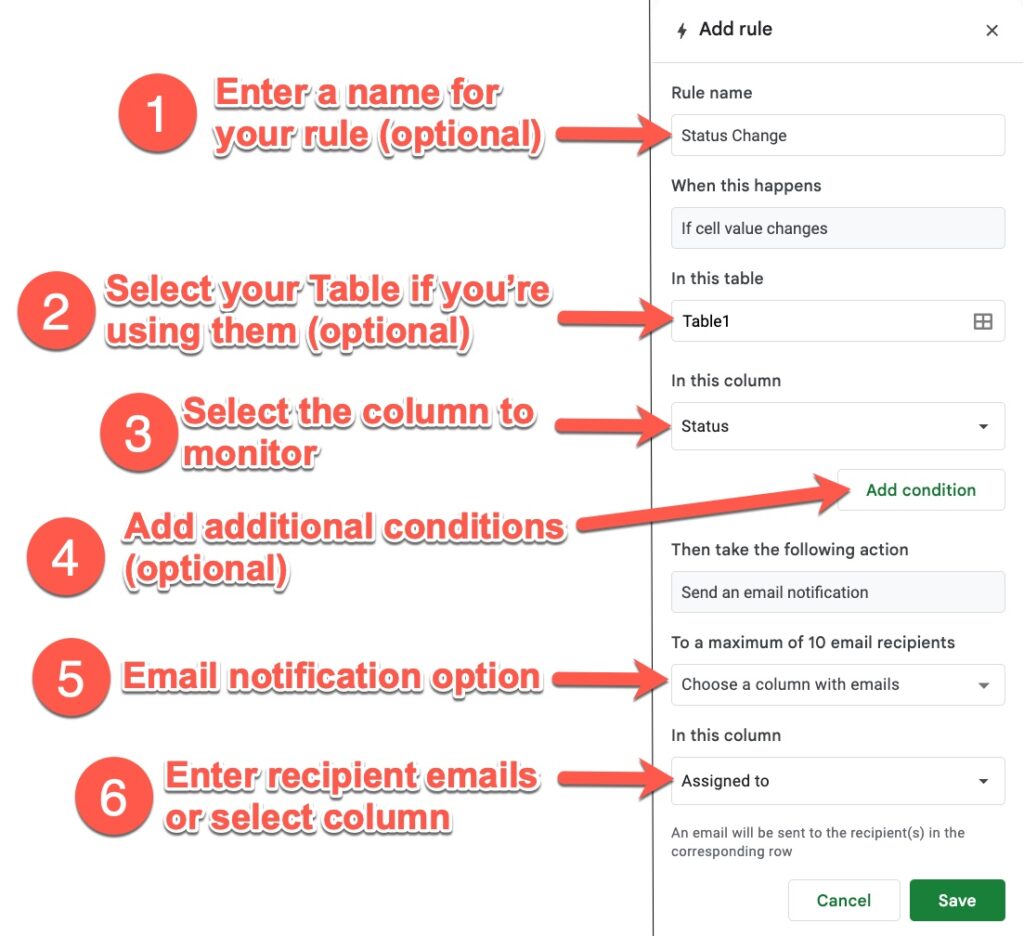Click the red number 3 circle badge
This screenshot has height=936, width=1024.
138,433
